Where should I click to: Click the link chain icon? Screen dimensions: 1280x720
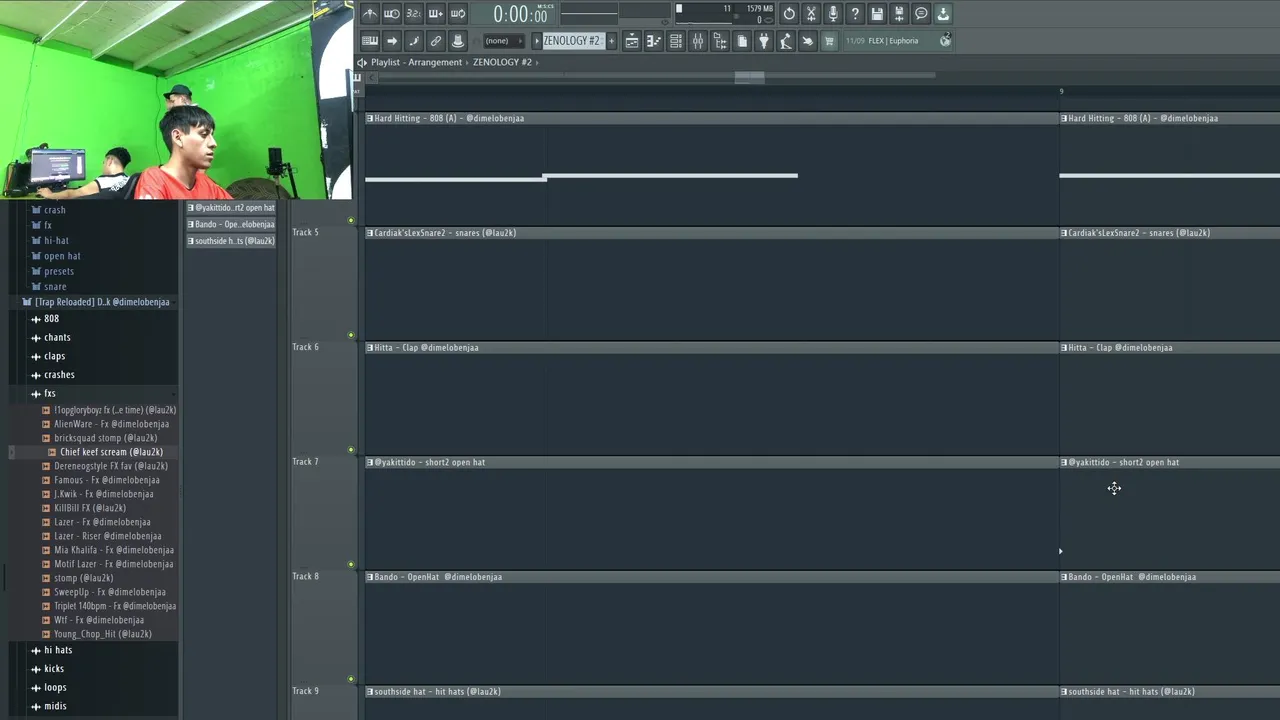click(436, 41)
